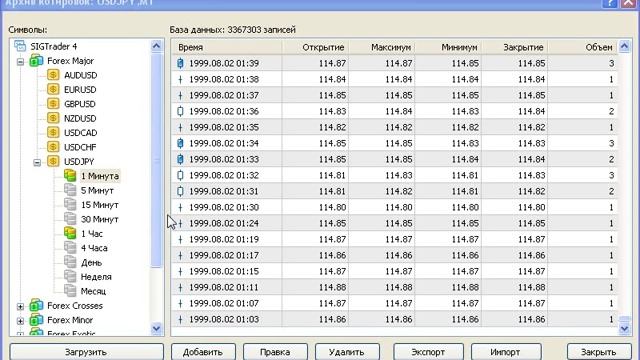Expand the Forex Crosses tree node
Screen dimensions: 640x360
pos(20,306)
